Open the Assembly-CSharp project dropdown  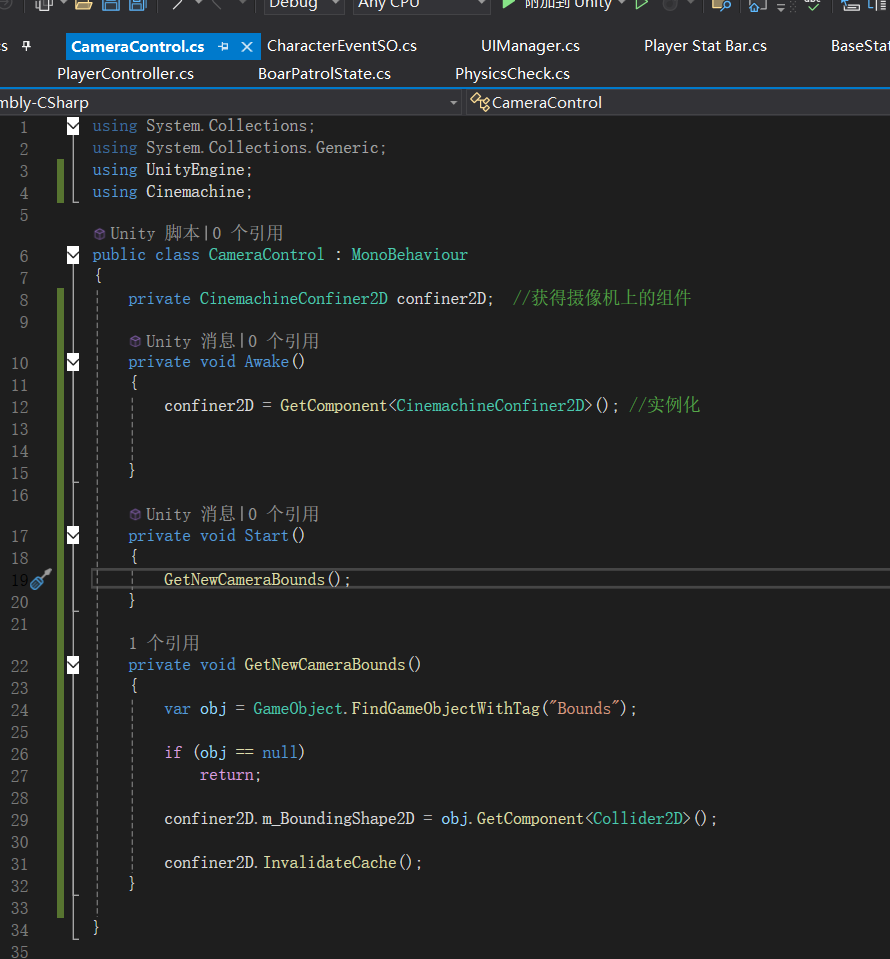pyautogui.click(x=454, y=103)
